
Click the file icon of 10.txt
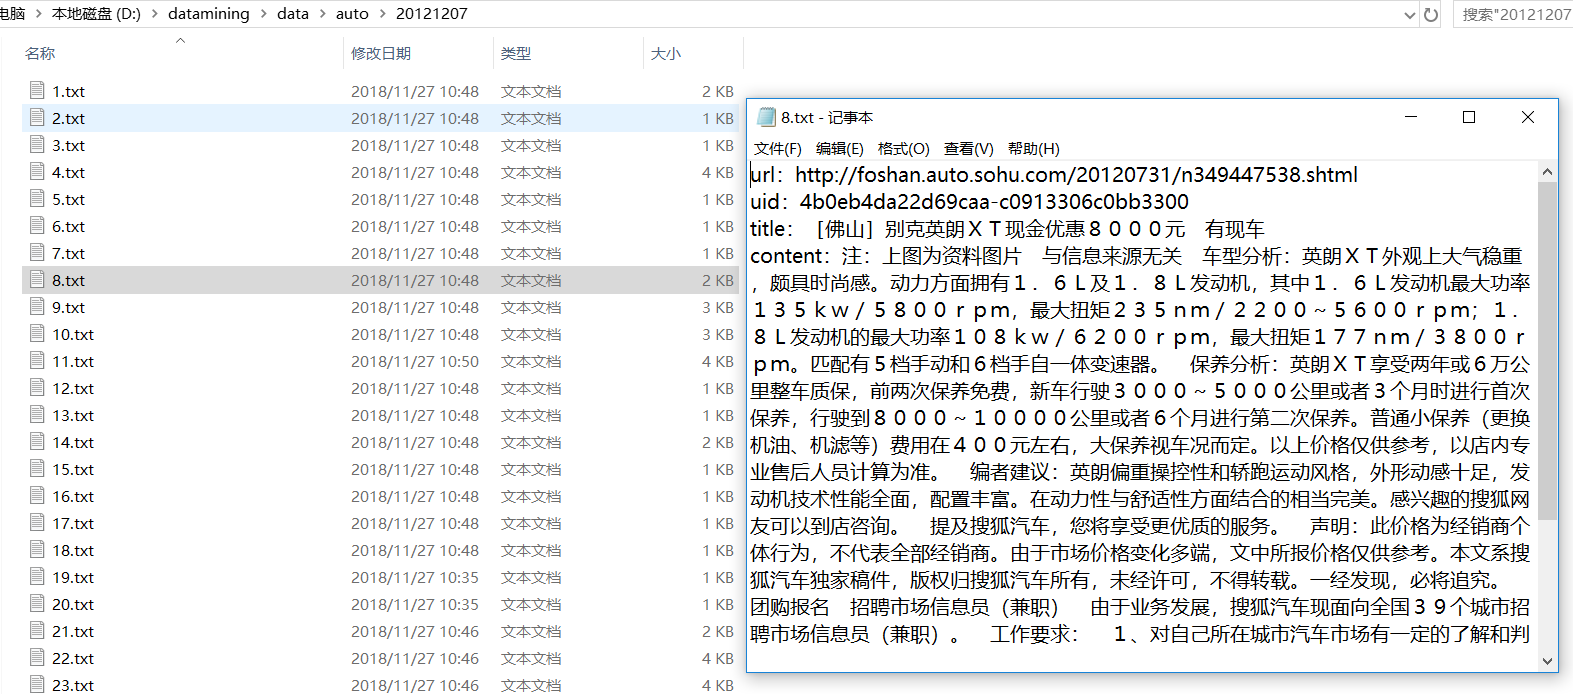[38, 333]
